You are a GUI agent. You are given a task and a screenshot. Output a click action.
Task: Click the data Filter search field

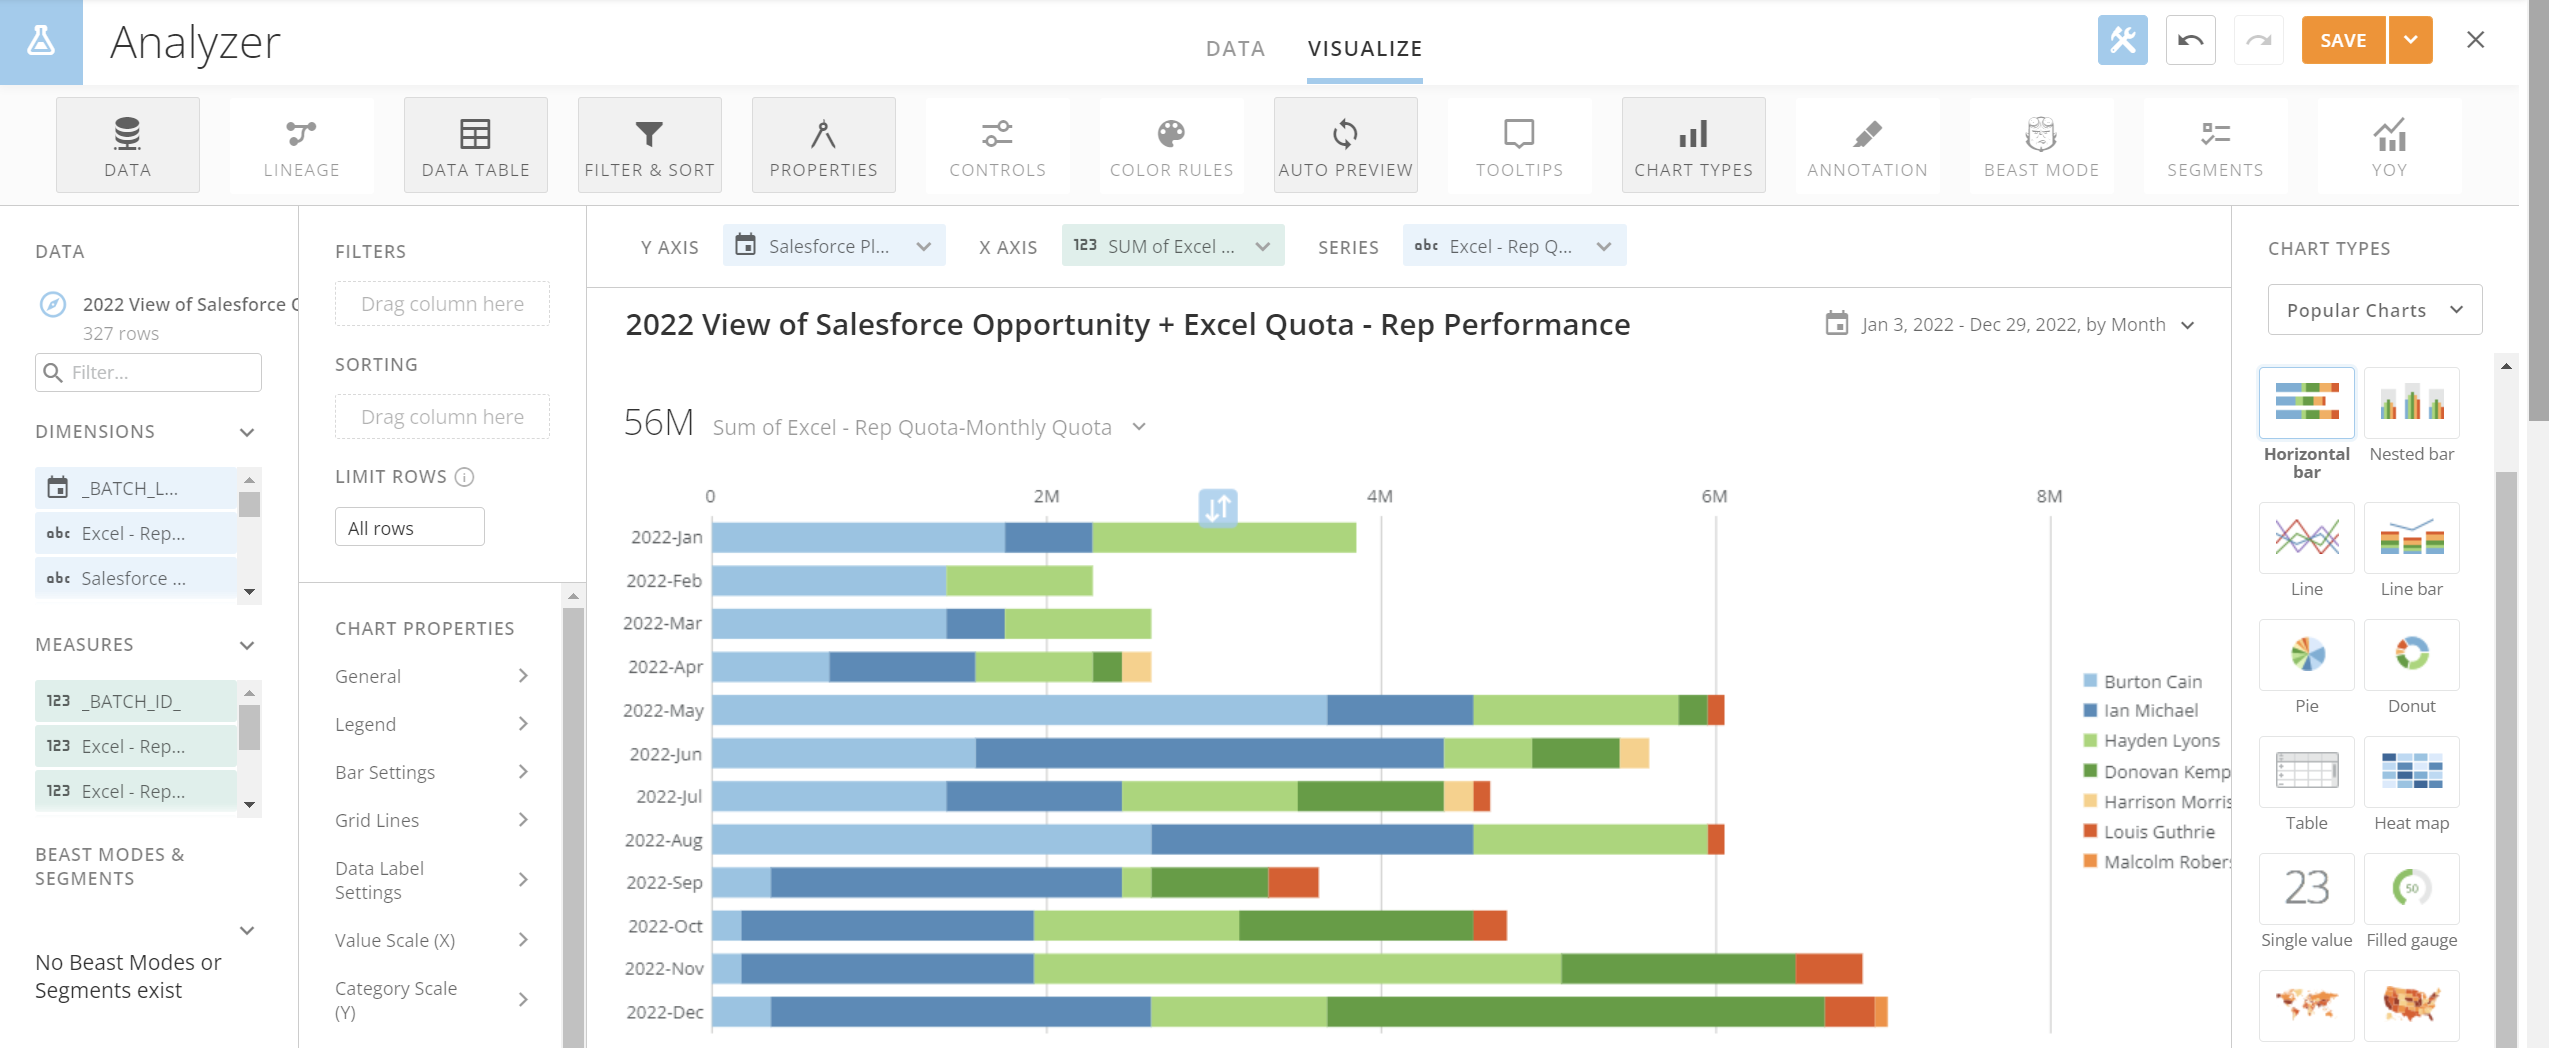click(148, 372)
